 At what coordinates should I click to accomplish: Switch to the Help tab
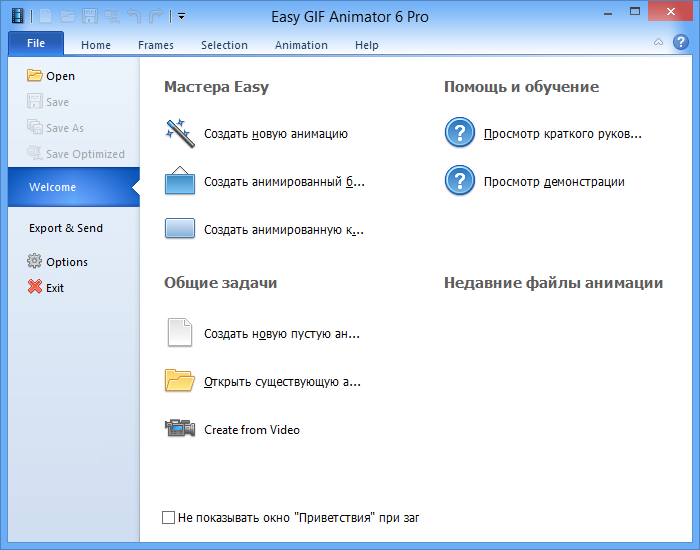367,45
